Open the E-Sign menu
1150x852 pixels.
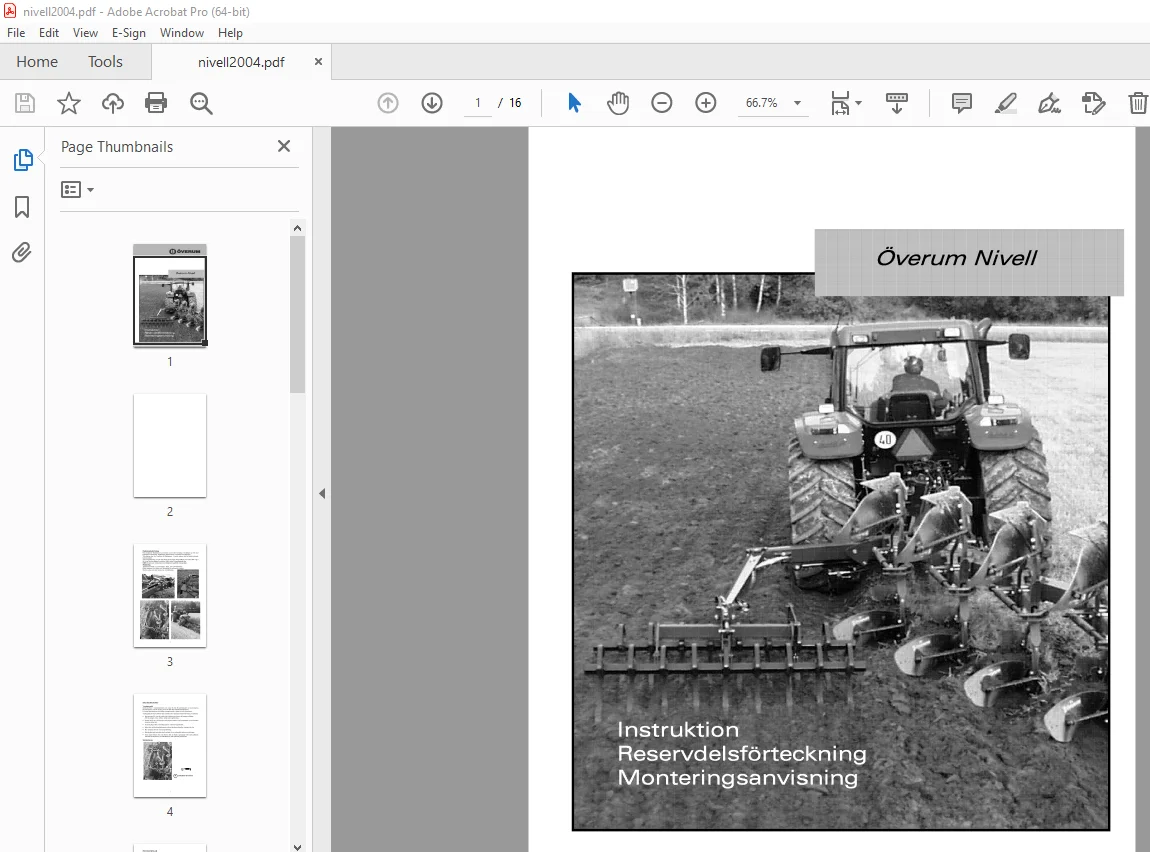(x=128, y=32)
